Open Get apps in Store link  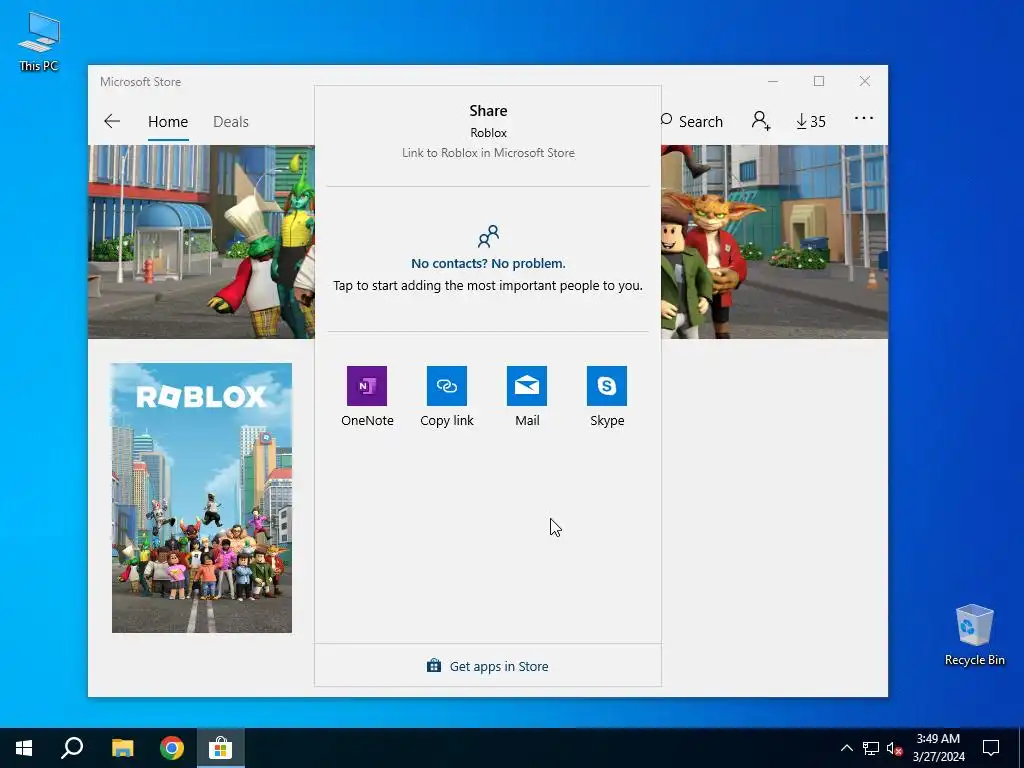click(x=488, y=666)
